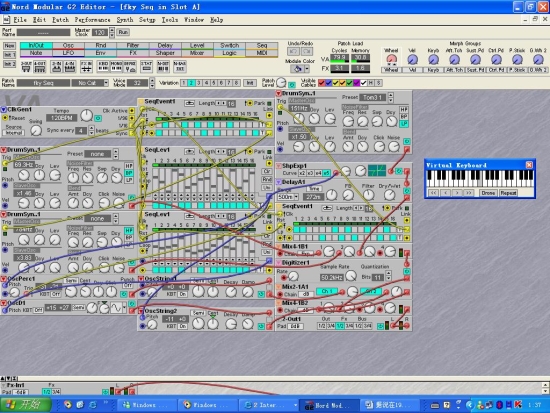Add the STAT module icon

[146, 66]
